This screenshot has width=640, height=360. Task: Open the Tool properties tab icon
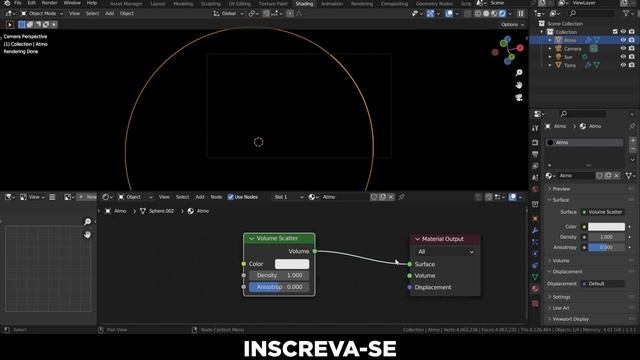click(x=535, y=128)
